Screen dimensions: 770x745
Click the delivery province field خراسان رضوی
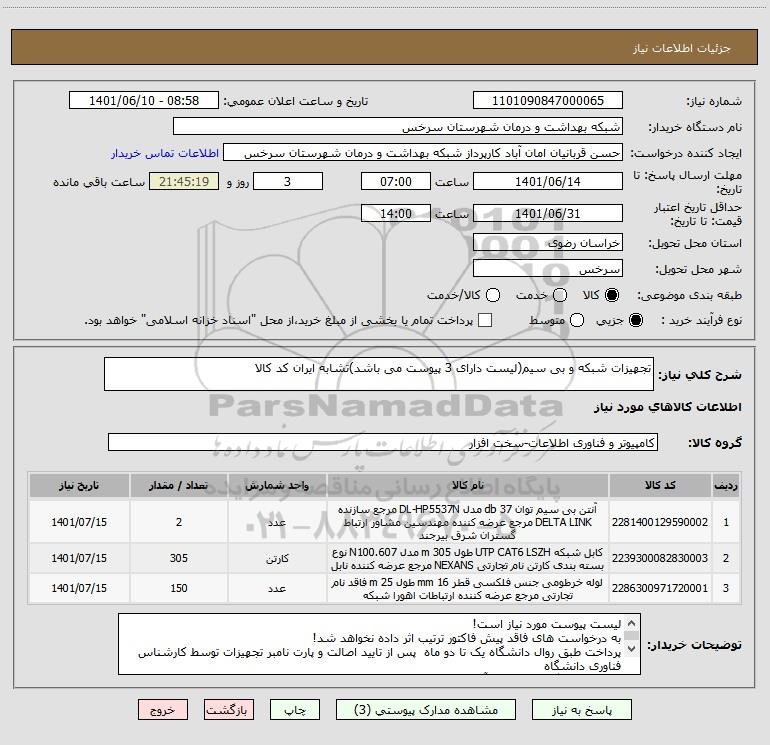click(x=548, y=243)
